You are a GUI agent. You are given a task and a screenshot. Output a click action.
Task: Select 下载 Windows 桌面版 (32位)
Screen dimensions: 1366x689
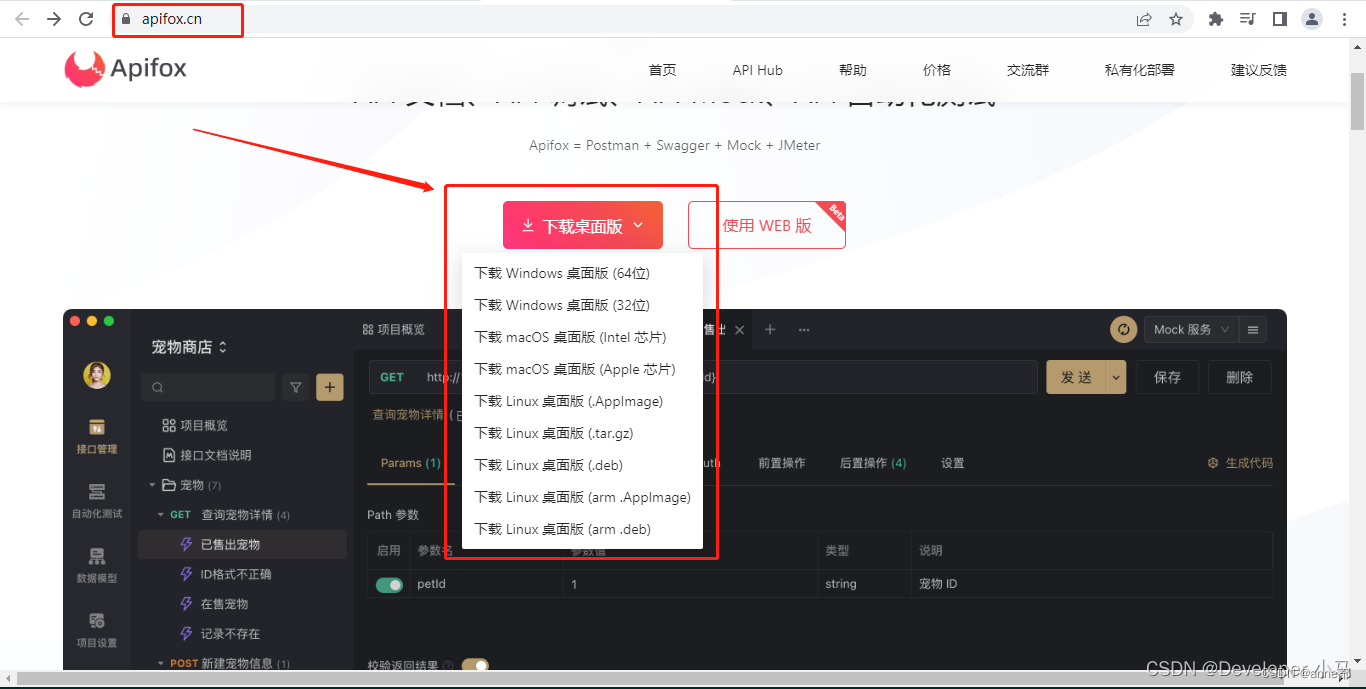[x=583, y=305]
